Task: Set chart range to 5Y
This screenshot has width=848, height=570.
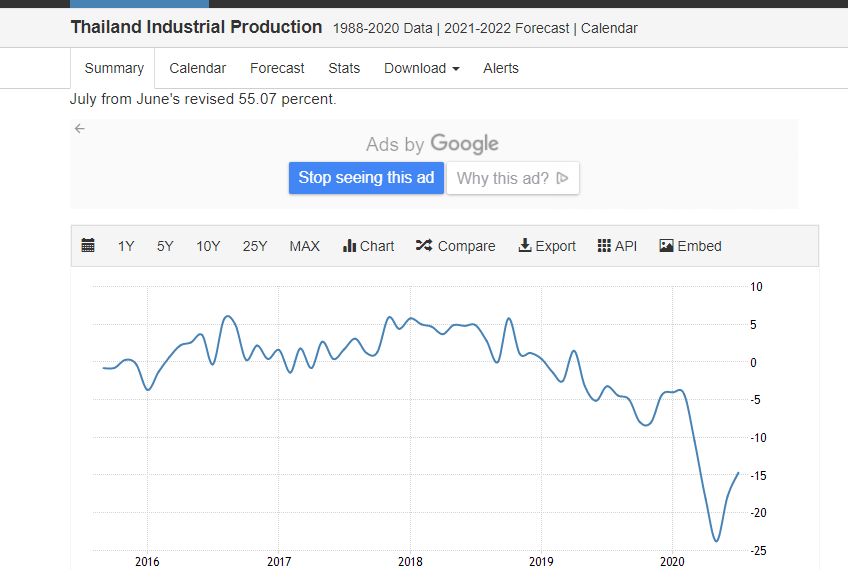Action: (165, 246)
